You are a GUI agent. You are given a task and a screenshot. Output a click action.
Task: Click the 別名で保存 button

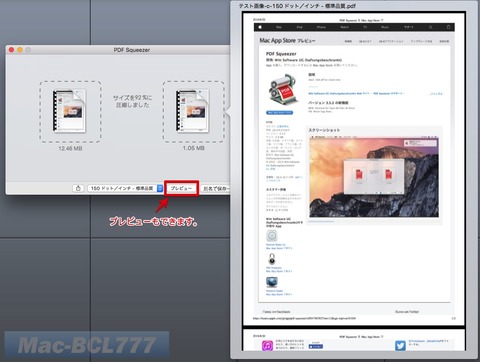[216, 189]
